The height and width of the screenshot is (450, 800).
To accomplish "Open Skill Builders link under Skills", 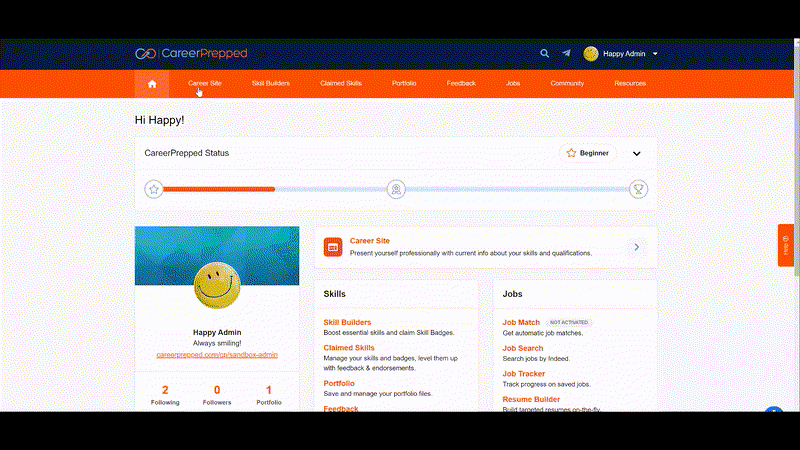I will coord(347,322).
